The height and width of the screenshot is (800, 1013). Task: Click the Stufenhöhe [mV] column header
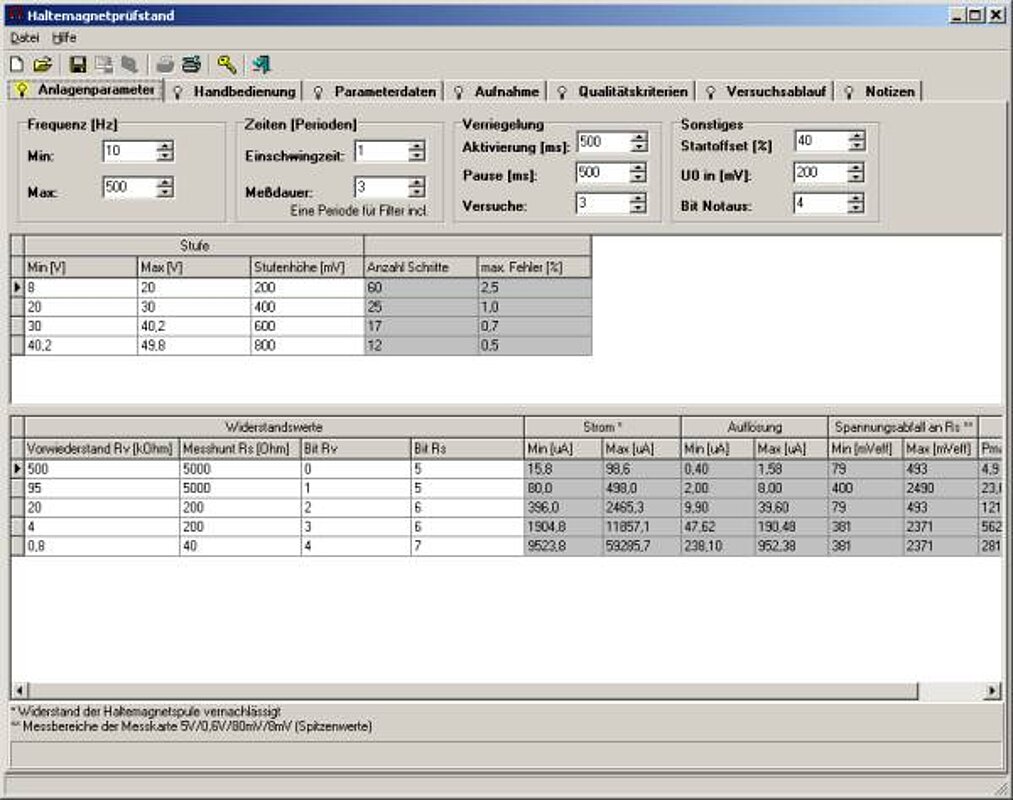307,267
